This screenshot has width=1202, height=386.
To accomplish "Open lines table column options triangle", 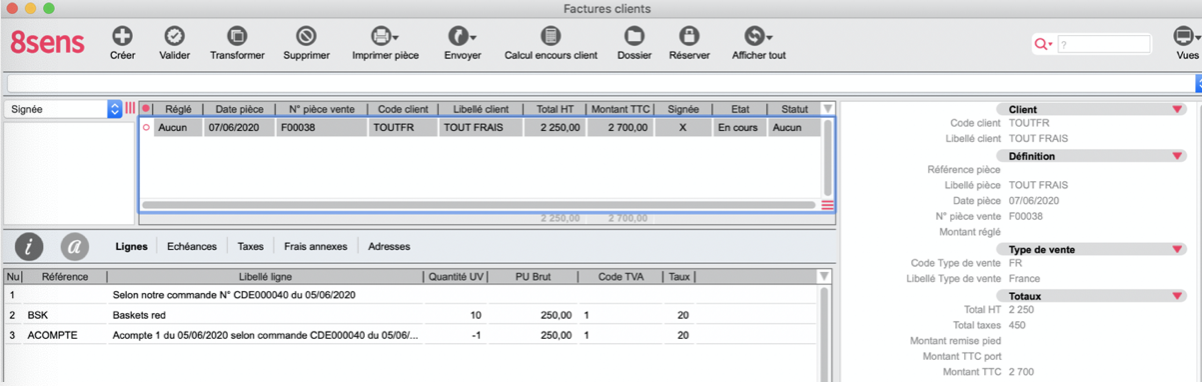I will click(x=824, y=277).
